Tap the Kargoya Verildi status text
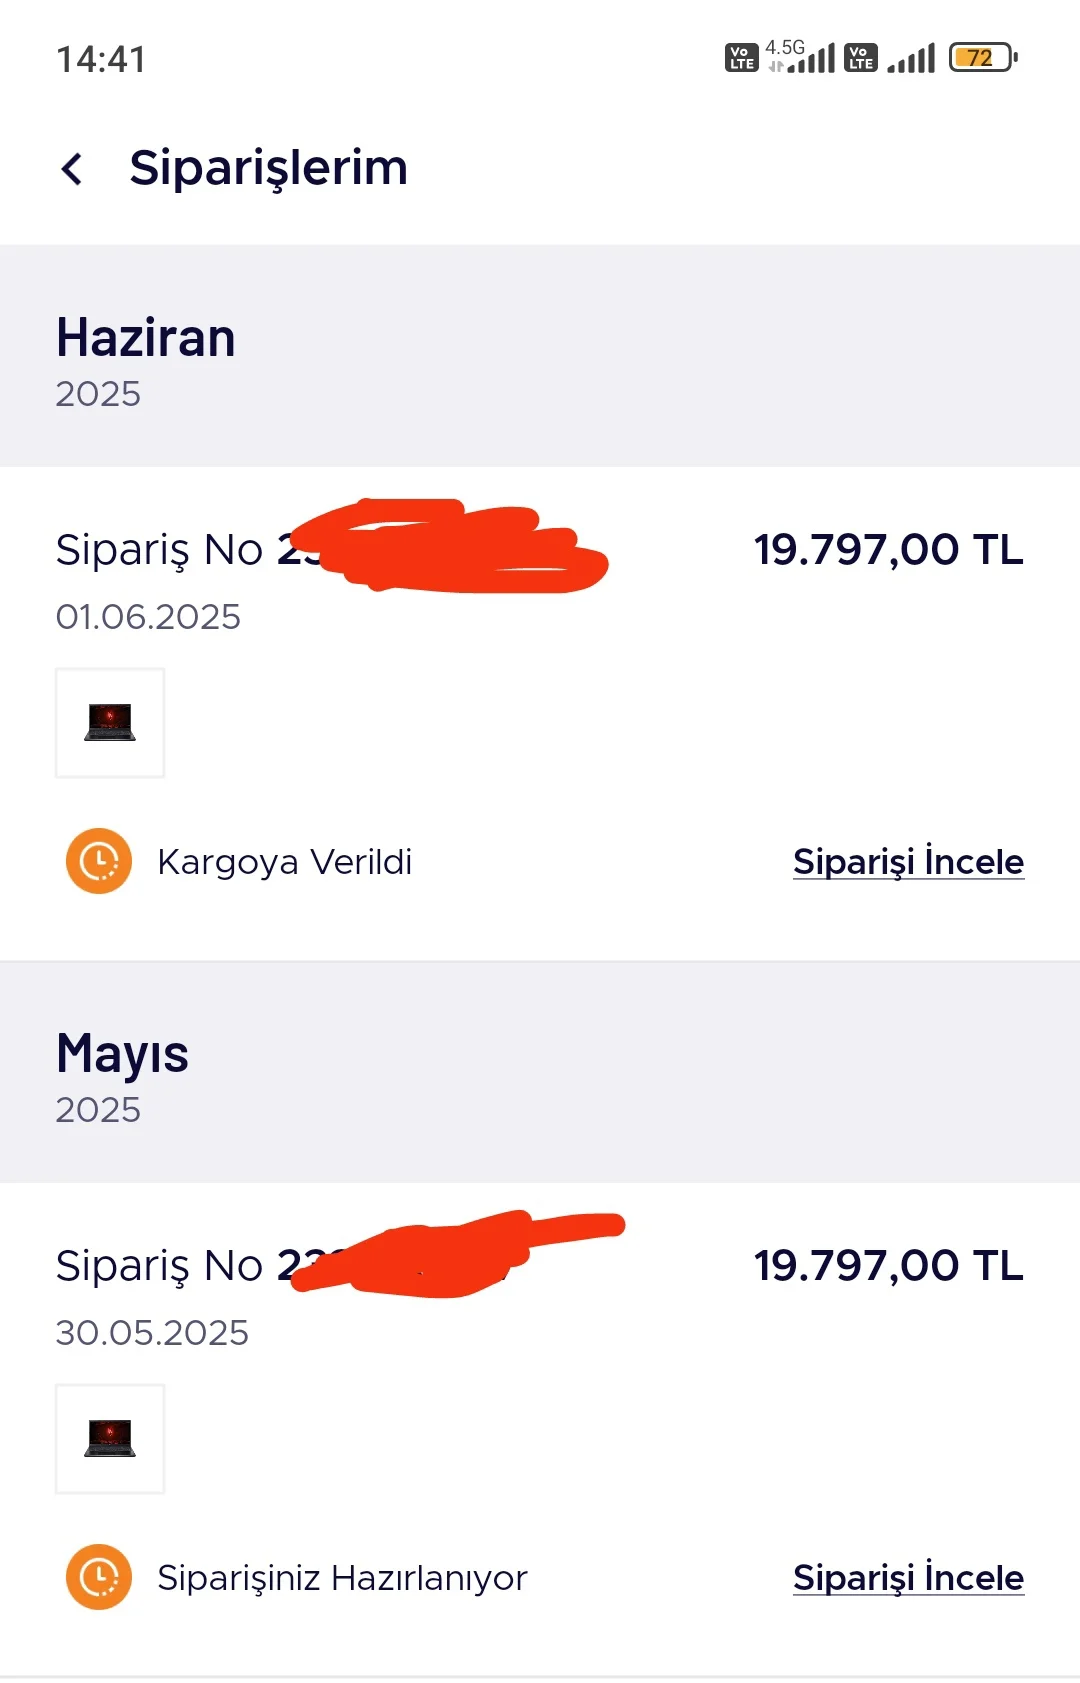Viewport: 1080px width, 1683px height. tap(285, 862)
